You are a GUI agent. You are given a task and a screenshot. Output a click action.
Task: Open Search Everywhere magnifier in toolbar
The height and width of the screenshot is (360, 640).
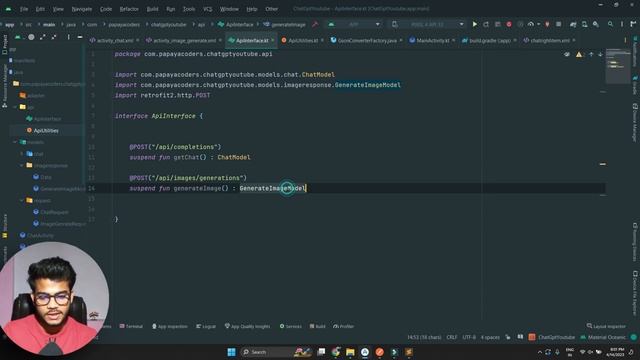pyautogui.click(x=610, y=24)
